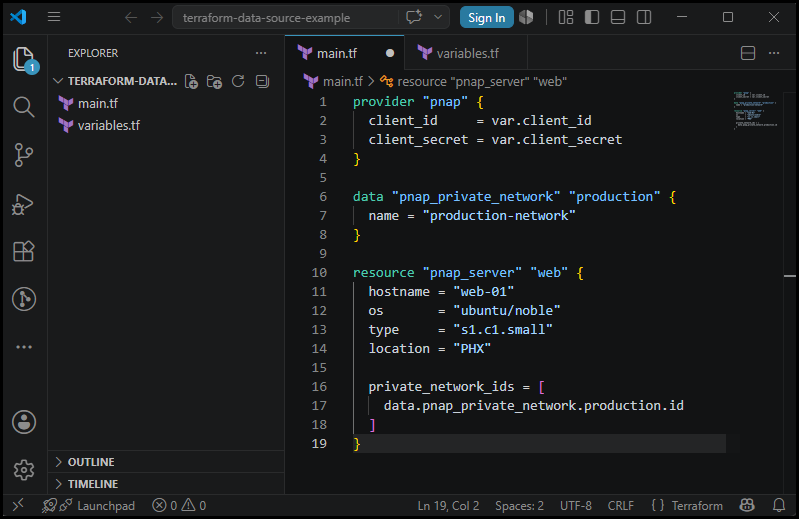Open the Explorer view in activity bar
This screenshot has height=519, width=799.
(x=23, y=59)
